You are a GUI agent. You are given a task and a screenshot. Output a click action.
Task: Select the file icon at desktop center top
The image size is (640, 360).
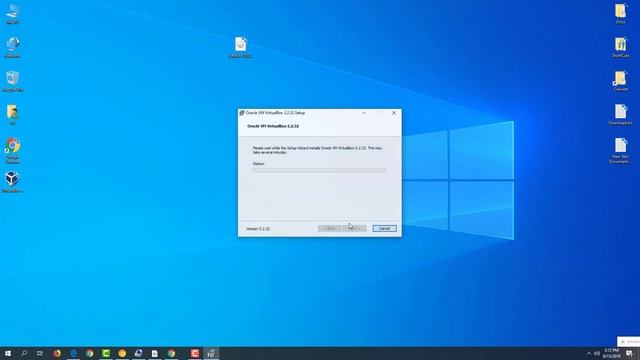point(240,47)
